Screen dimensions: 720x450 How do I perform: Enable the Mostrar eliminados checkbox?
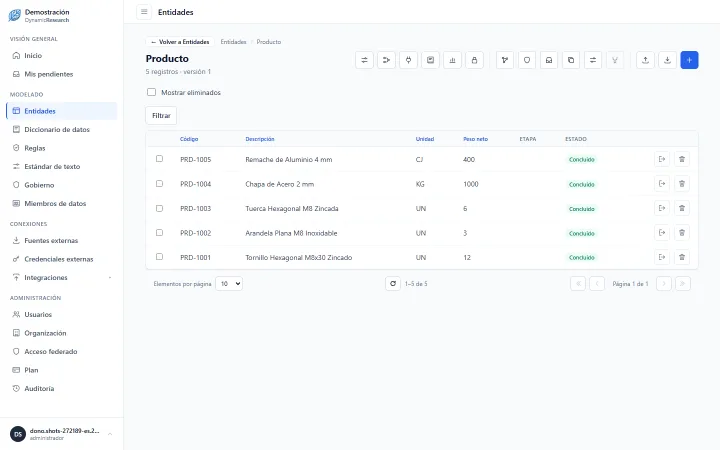[152, 92]
